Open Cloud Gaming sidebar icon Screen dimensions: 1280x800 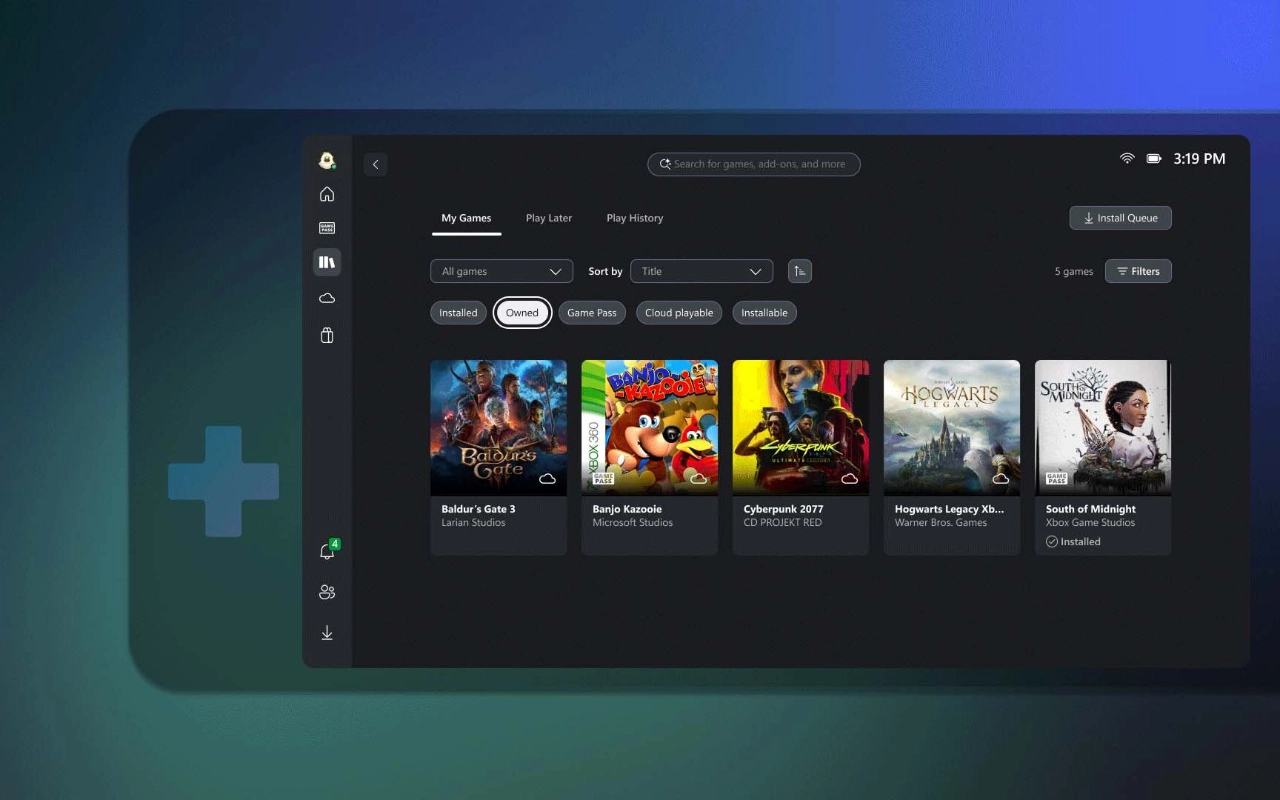[x=327, y=298]
